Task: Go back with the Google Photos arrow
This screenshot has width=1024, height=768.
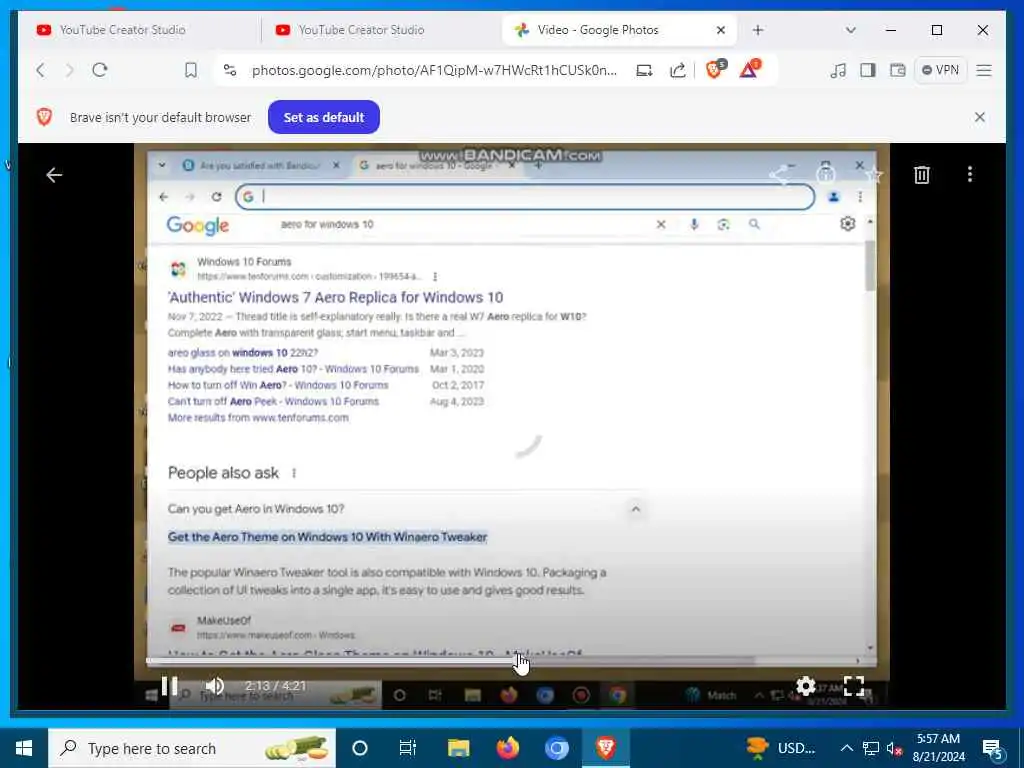Action: 54,175
